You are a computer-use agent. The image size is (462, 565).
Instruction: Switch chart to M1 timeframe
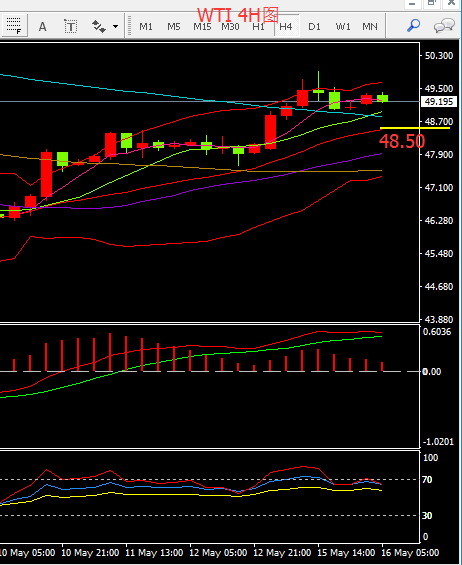pyautogui.click(x=146, y=27)
